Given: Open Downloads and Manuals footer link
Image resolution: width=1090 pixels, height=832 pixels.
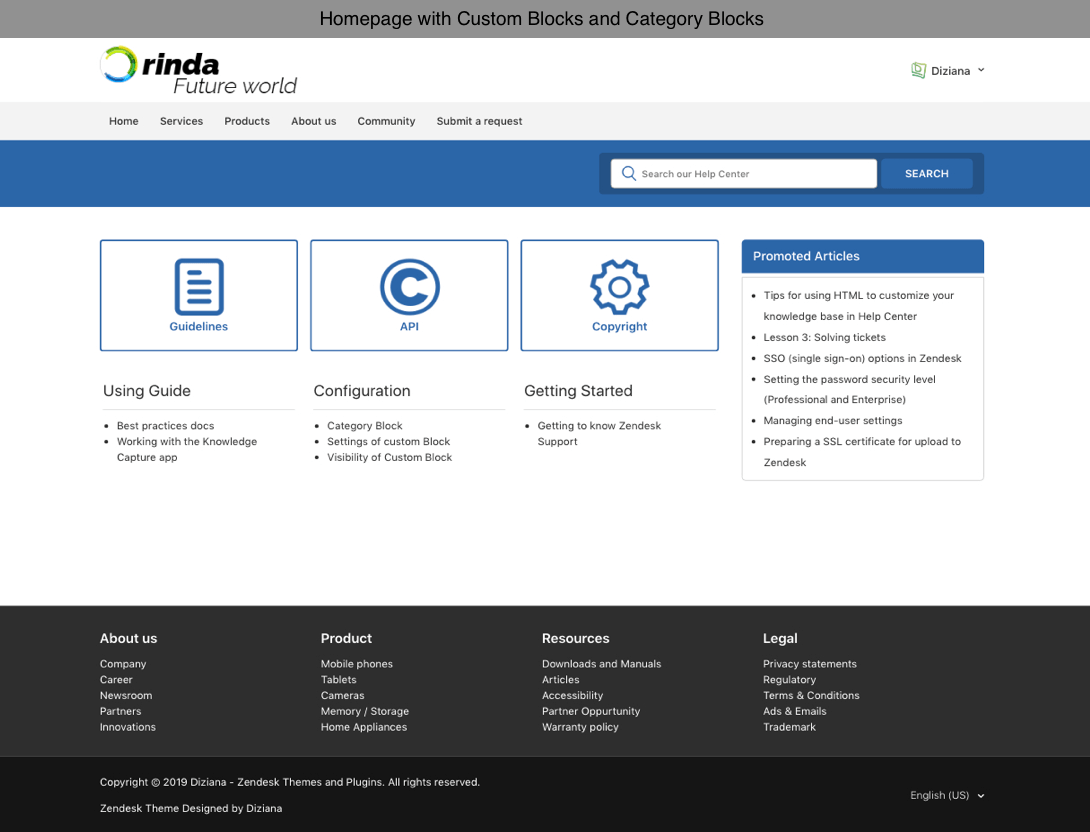Looking at the screenshot, I should 601,664.
